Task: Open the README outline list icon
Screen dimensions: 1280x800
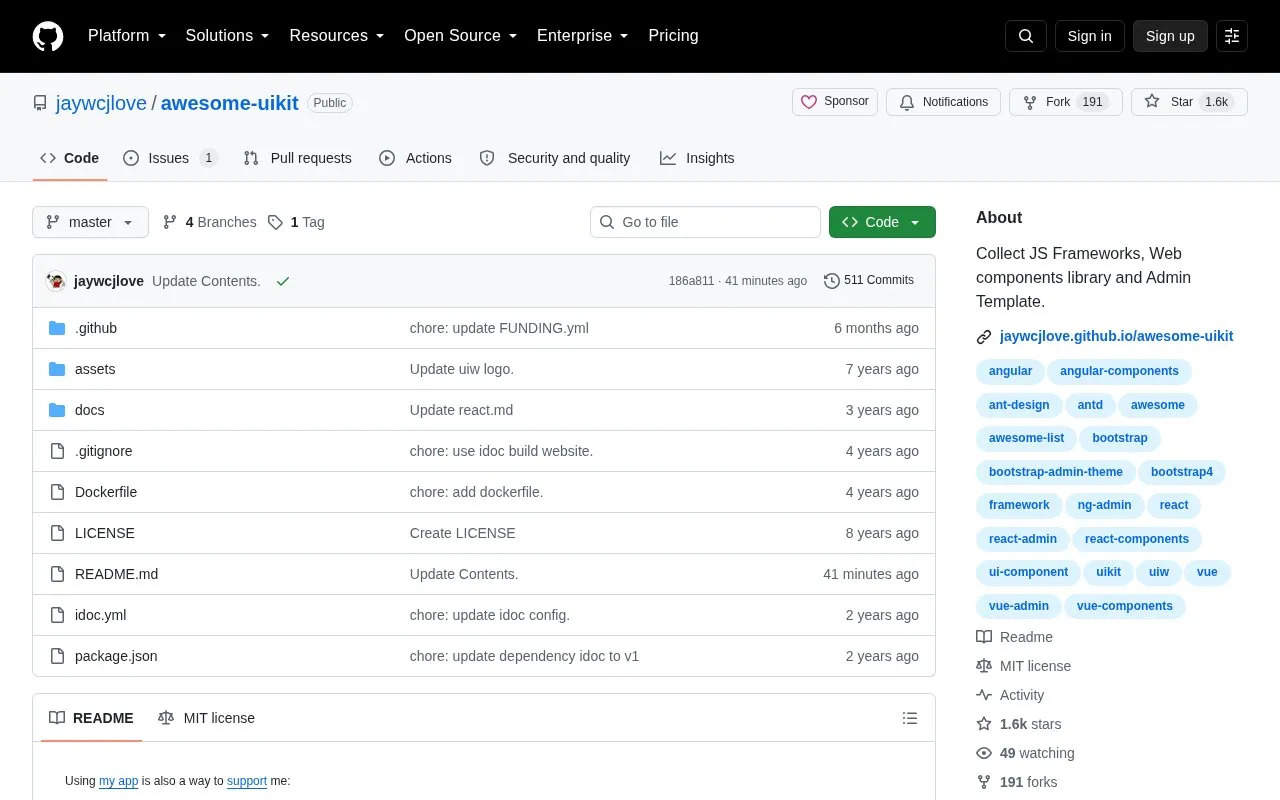Action: 910,718
